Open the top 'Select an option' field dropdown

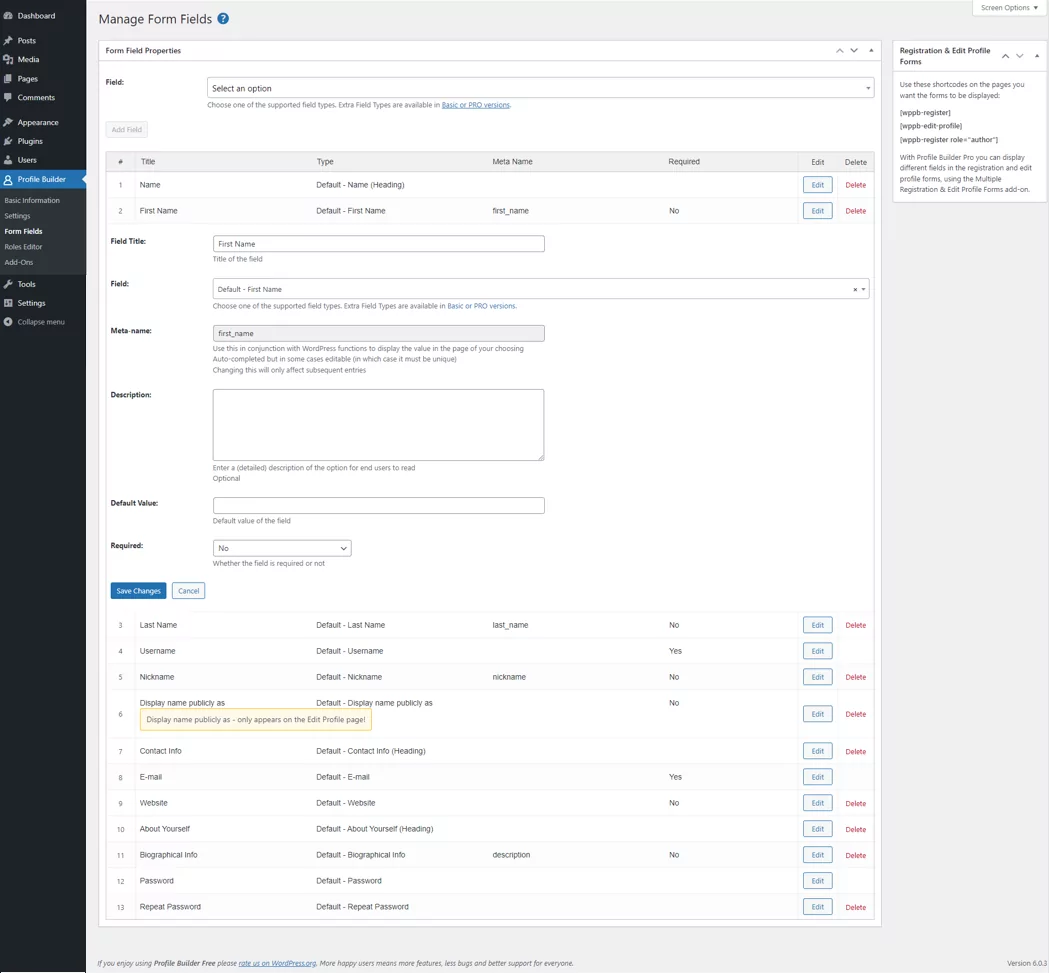click(x=540, y=88)
